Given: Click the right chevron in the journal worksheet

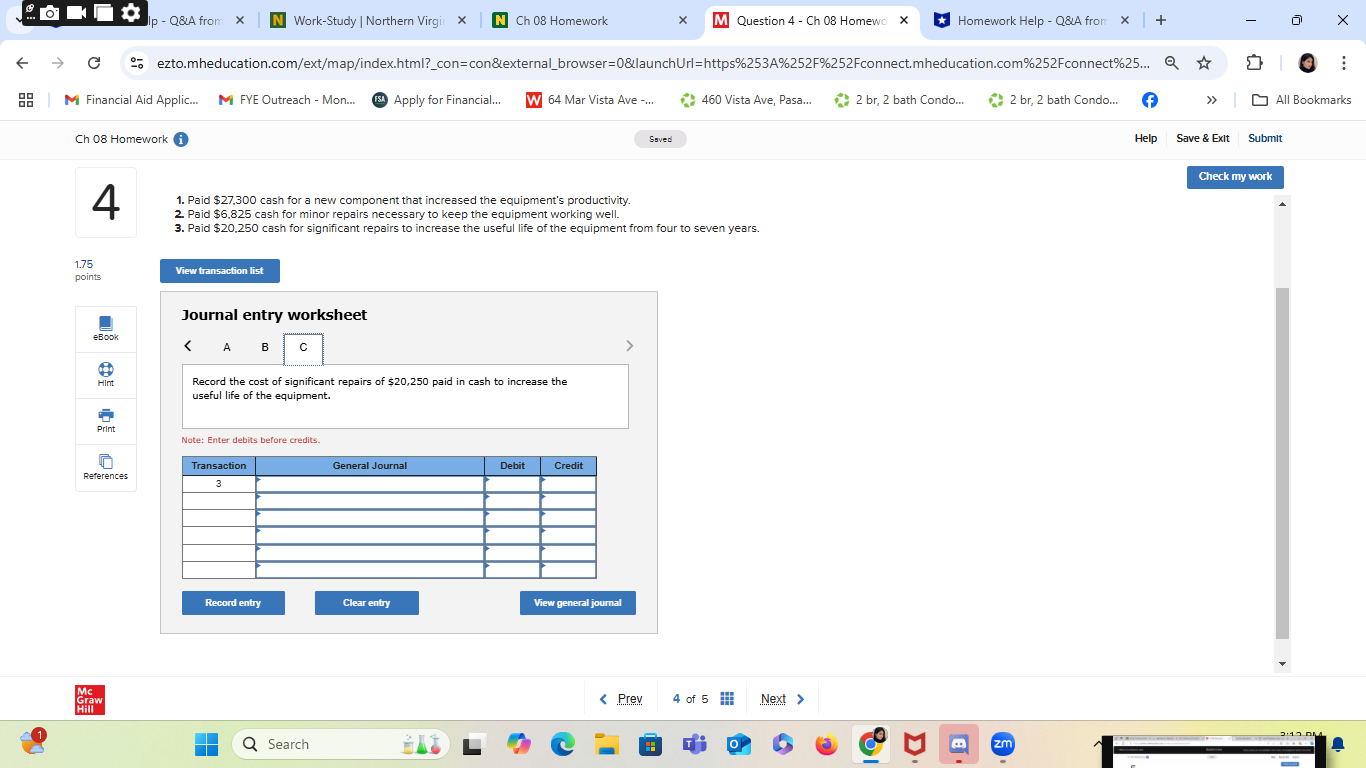Looking at the screenshot, I should tap(630, 345).
